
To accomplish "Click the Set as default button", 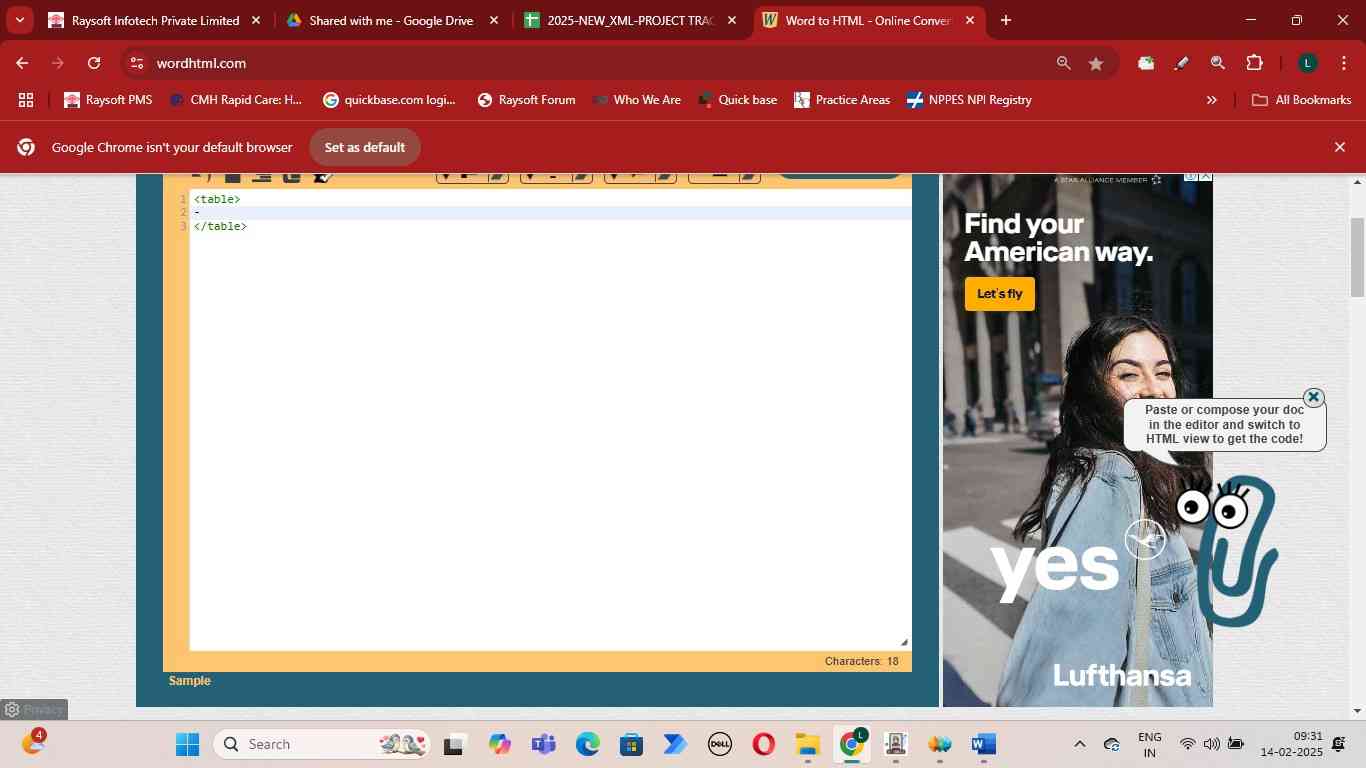I will (364, 147).
